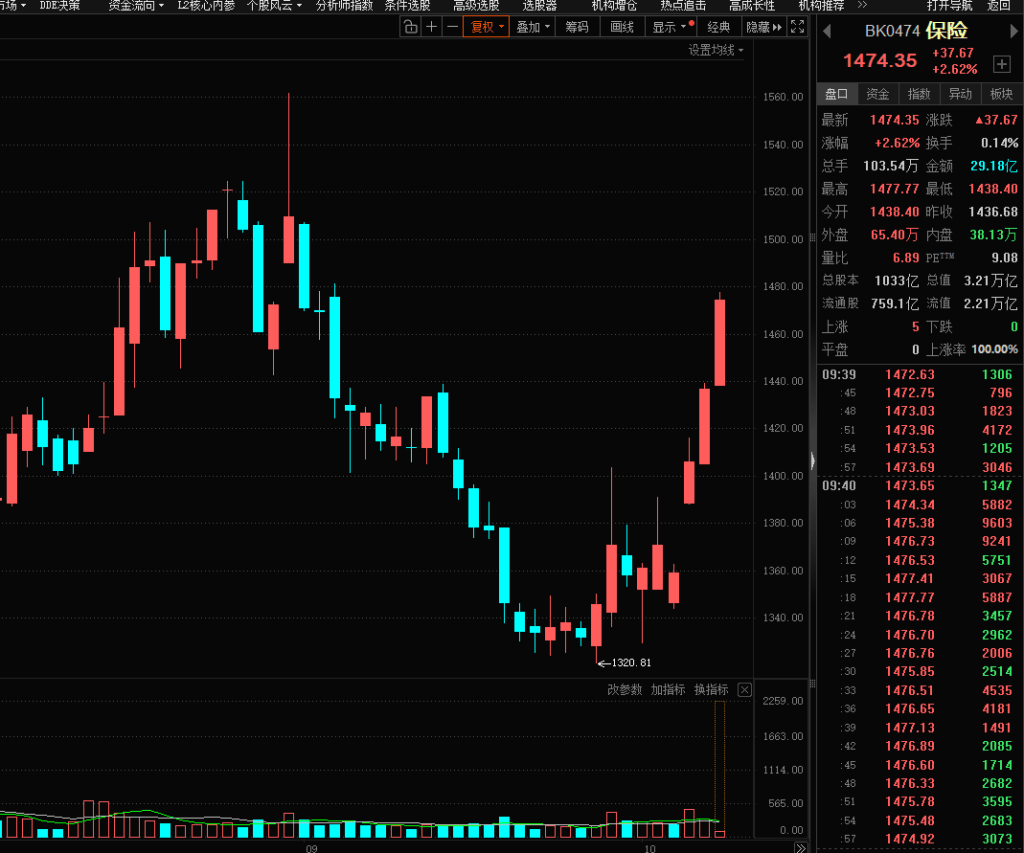
Task: Toggle fullscreen chart expand icon
Action: 798,27
